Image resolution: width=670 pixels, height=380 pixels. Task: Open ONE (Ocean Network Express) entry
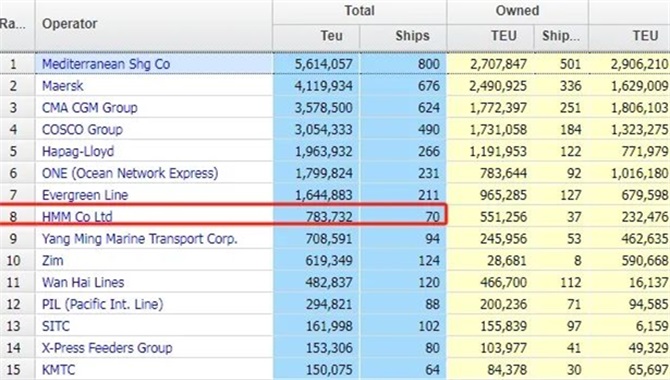click(x=130, y=173)
